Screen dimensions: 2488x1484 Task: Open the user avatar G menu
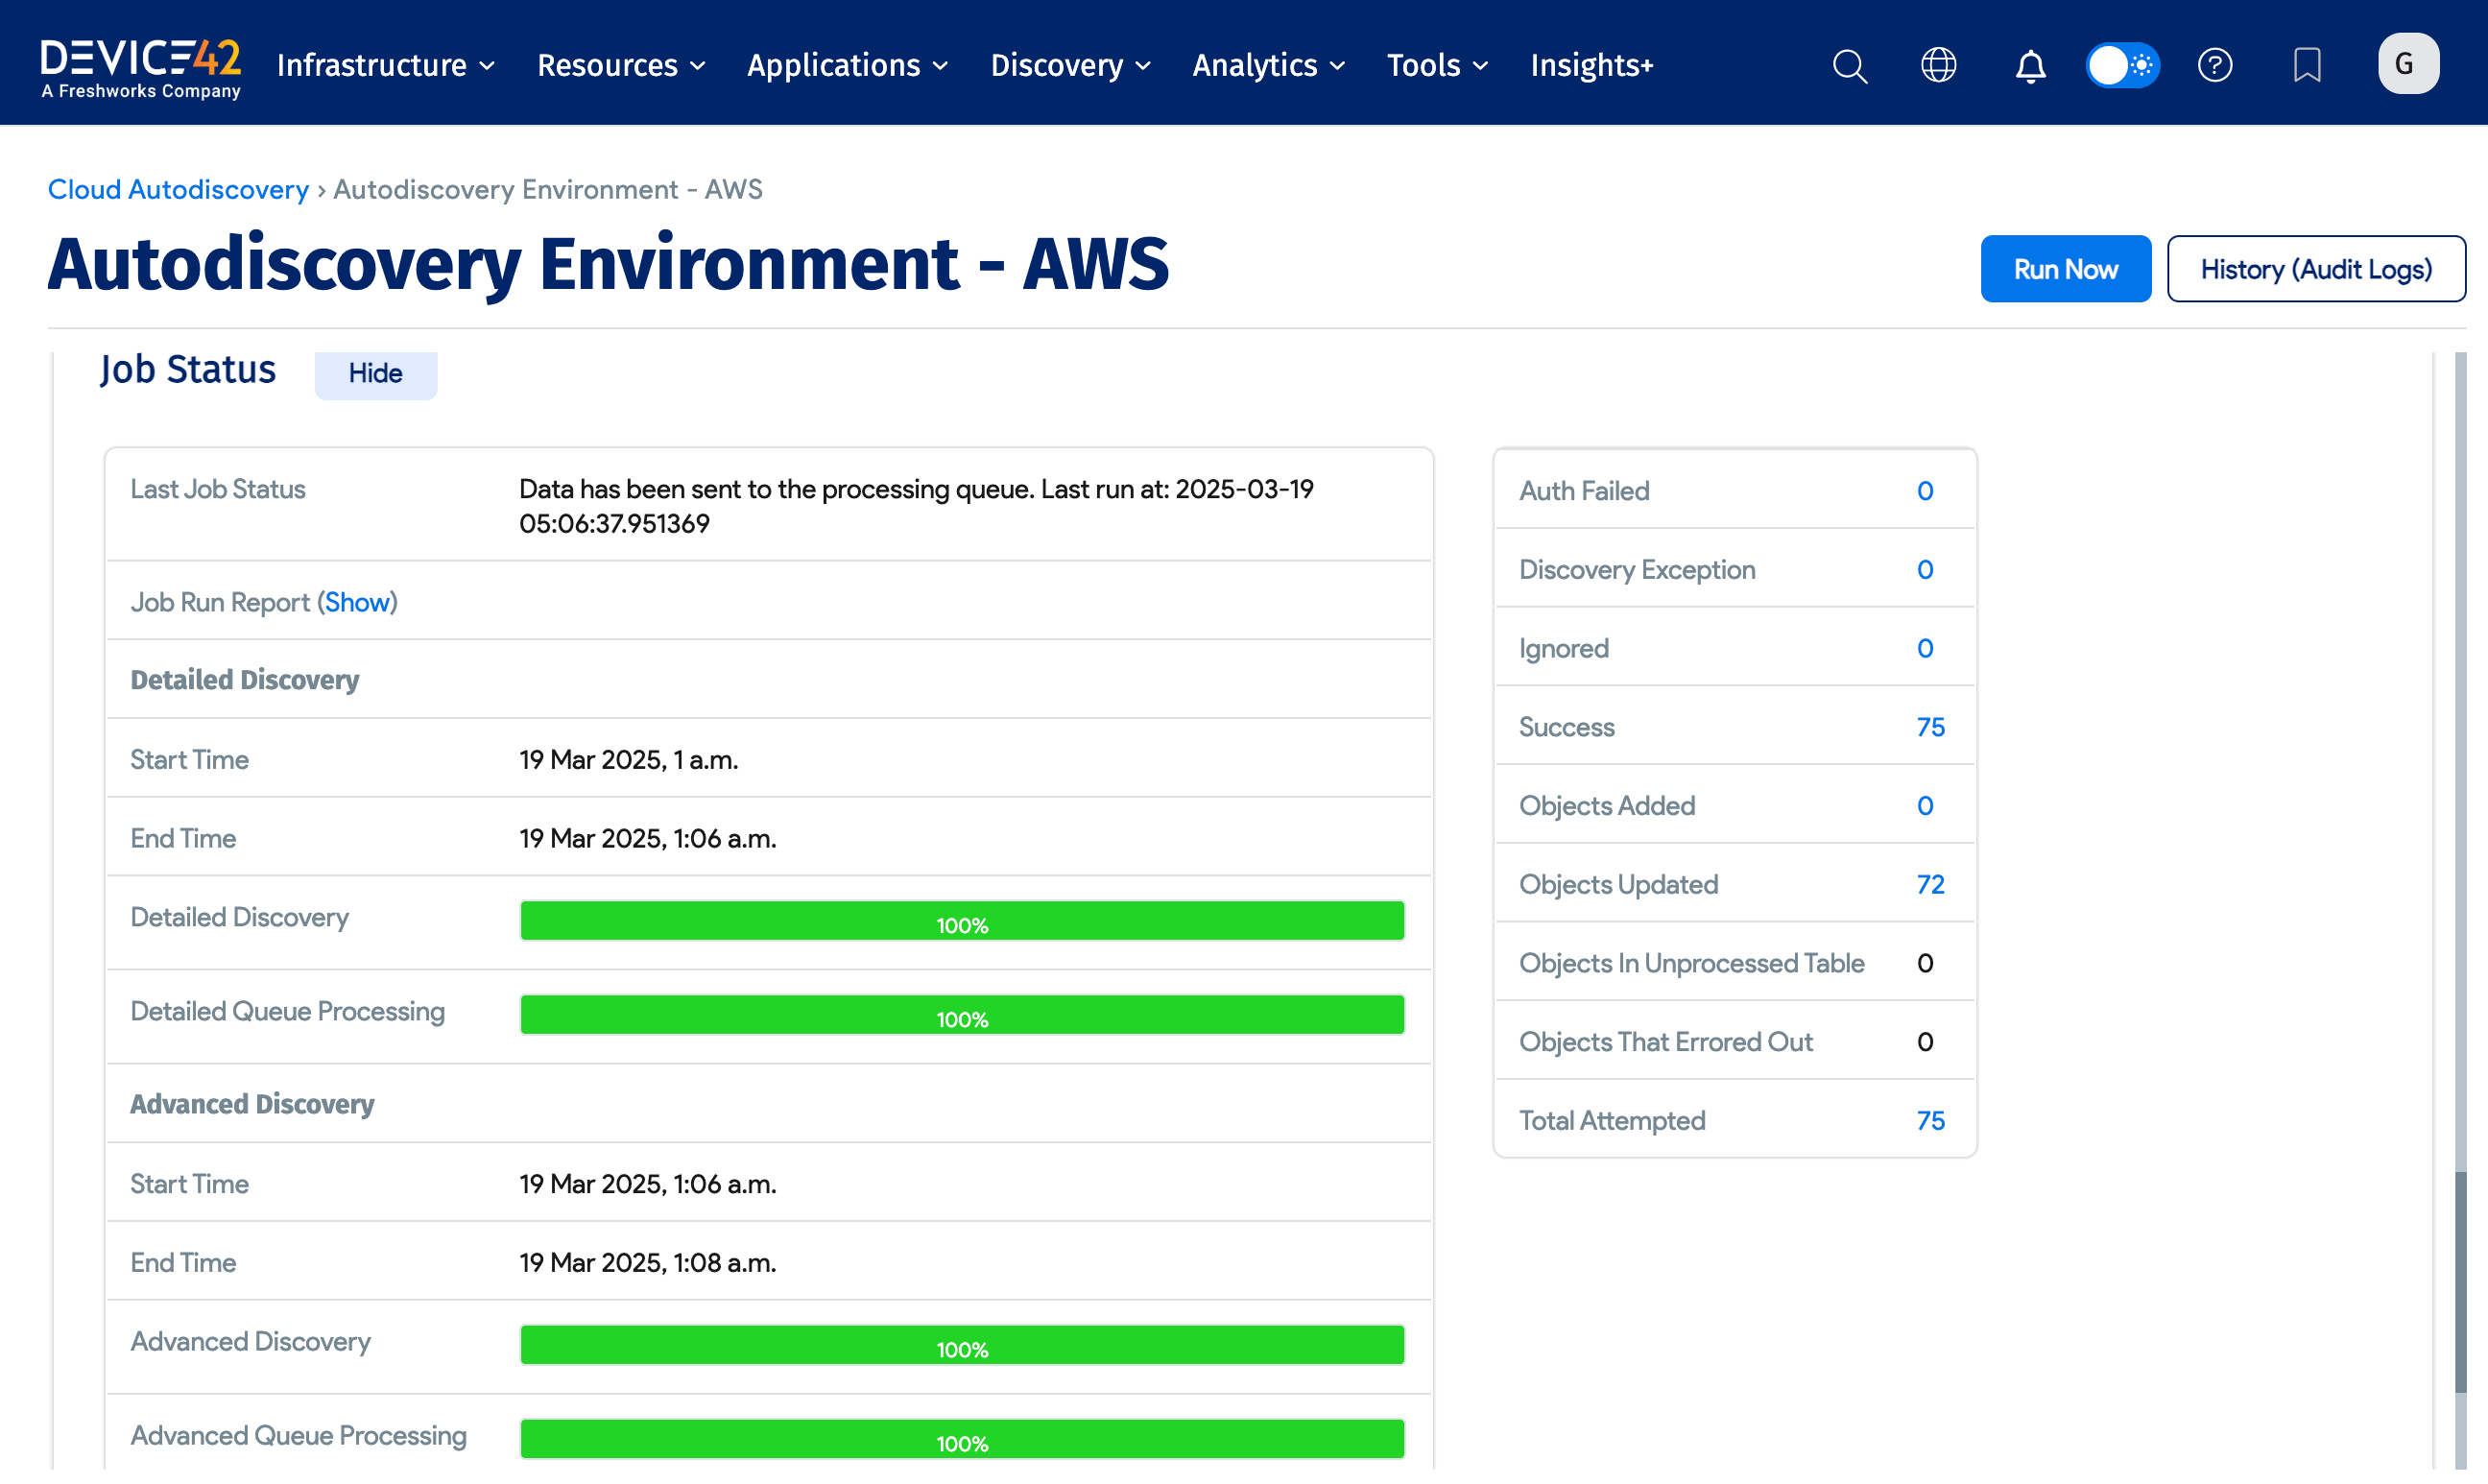coord(2407,64)
